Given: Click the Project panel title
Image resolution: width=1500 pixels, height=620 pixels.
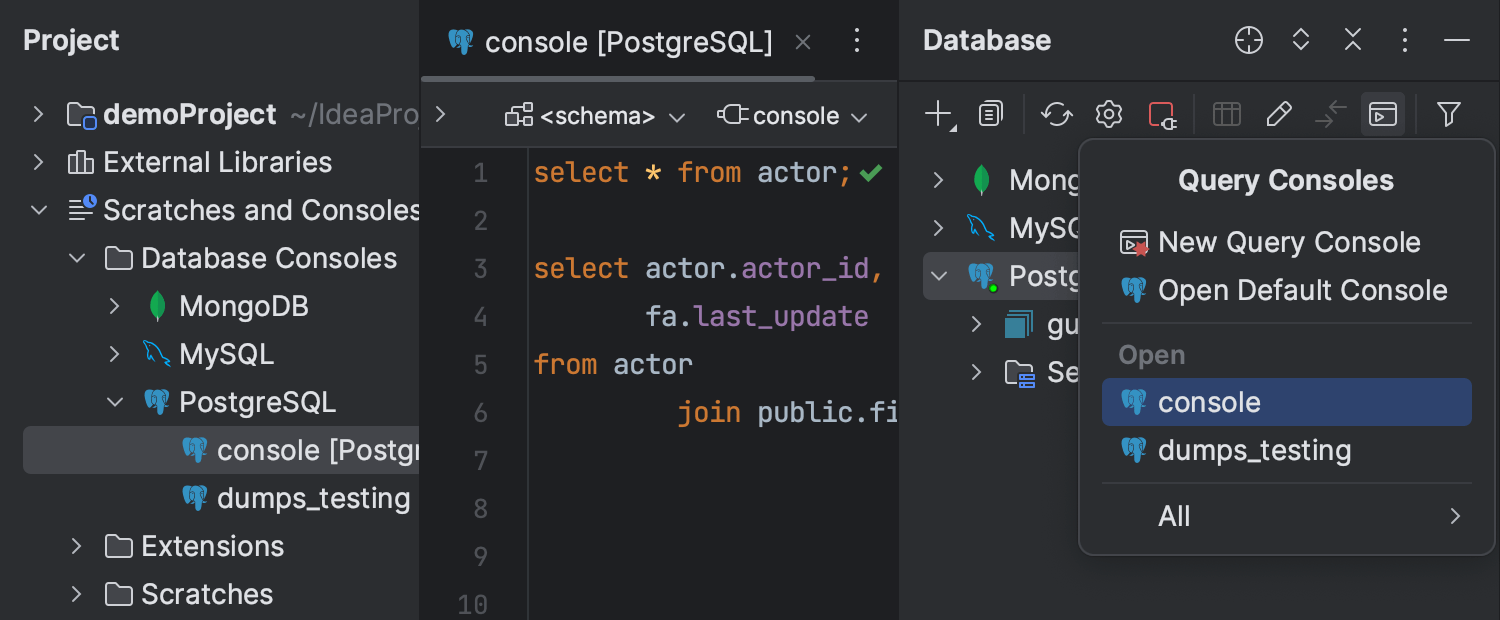Looking at the screenshot, I should 71,40.
